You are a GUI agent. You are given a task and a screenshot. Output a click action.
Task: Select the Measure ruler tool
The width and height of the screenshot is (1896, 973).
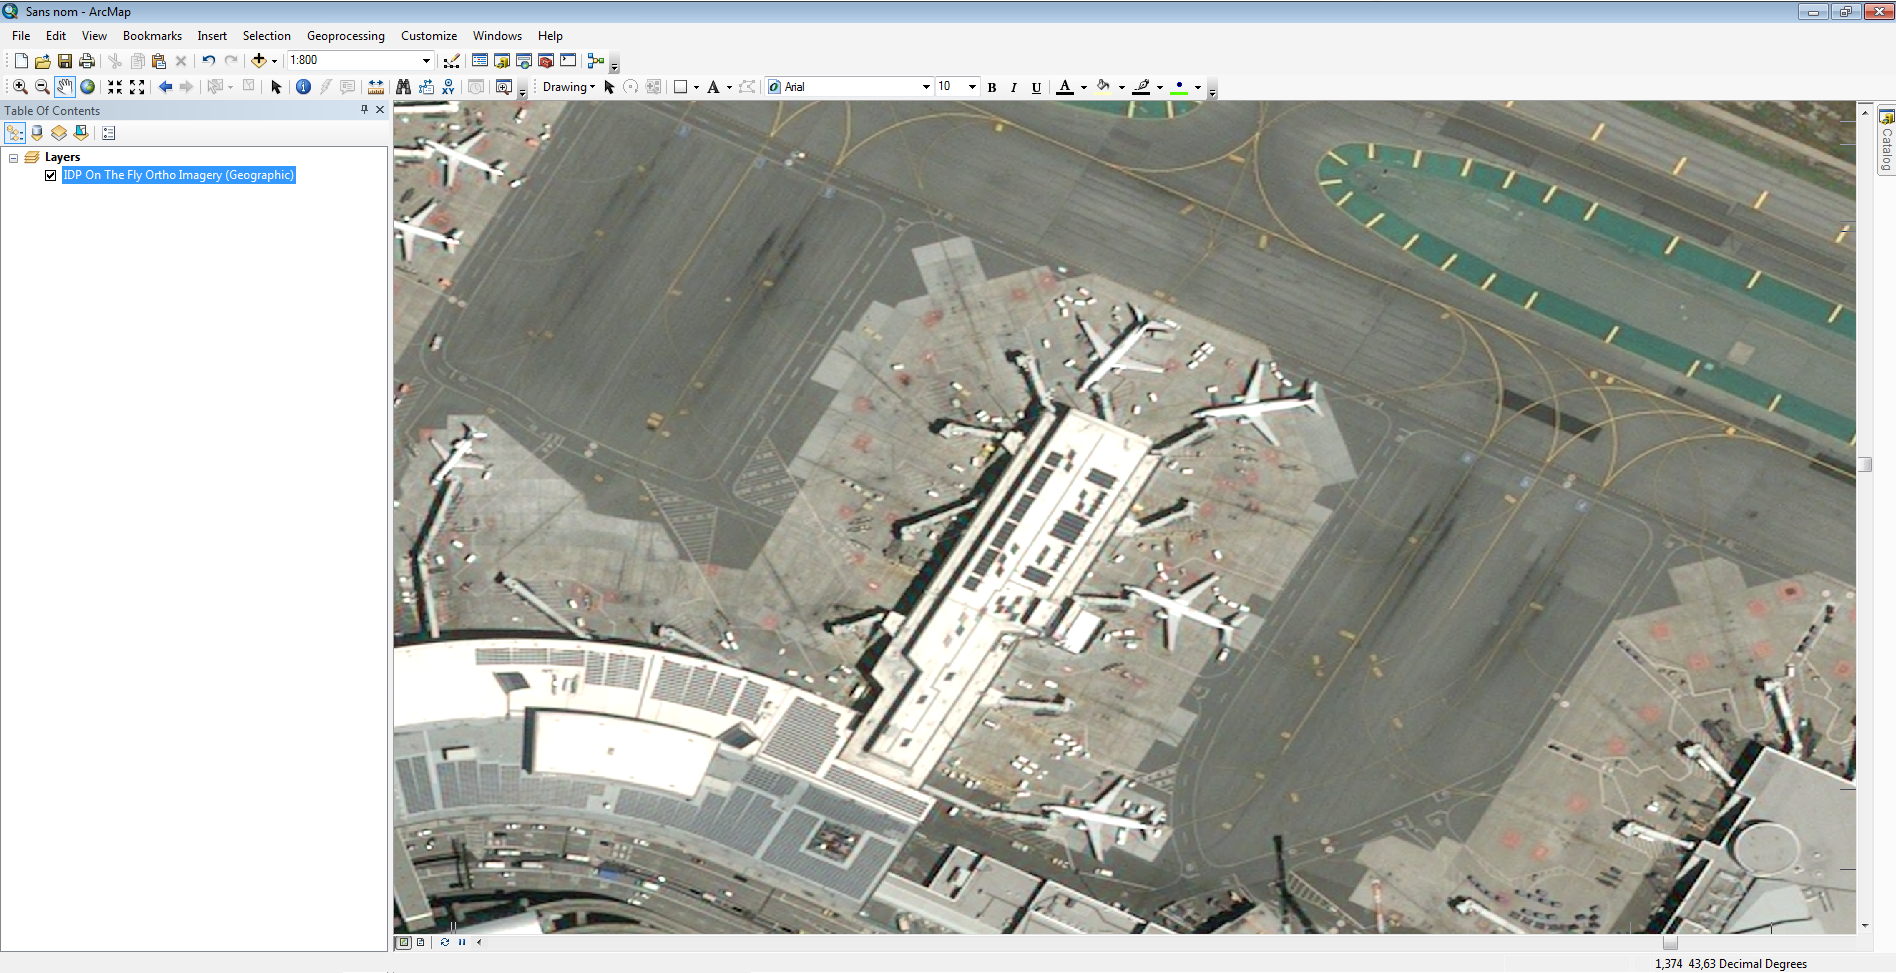[x=376, y=87]
